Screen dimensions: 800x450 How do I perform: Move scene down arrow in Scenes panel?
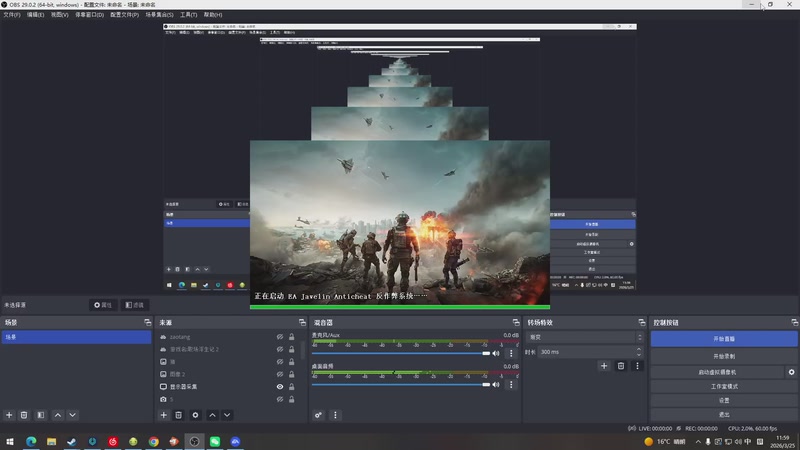click(72, 415)
